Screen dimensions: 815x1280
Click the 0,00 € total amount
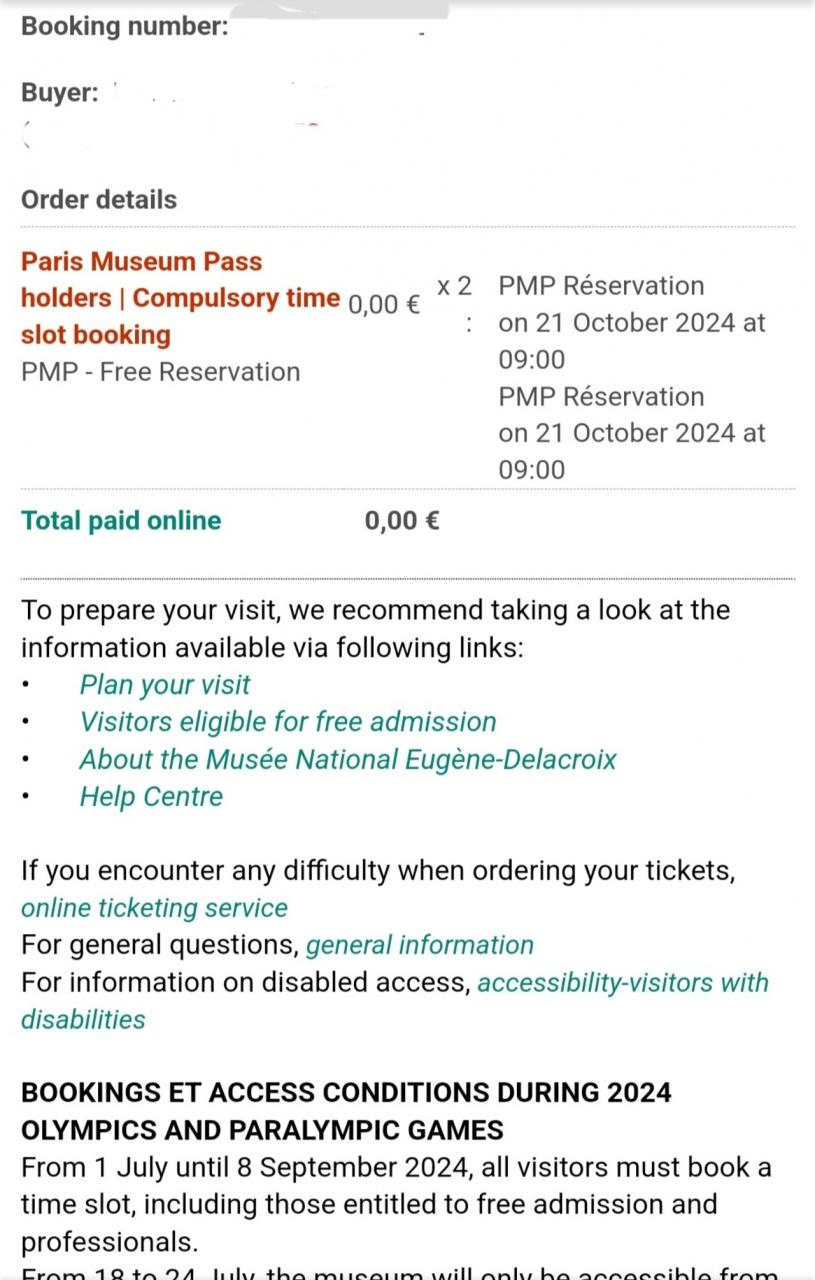(402, 520)
